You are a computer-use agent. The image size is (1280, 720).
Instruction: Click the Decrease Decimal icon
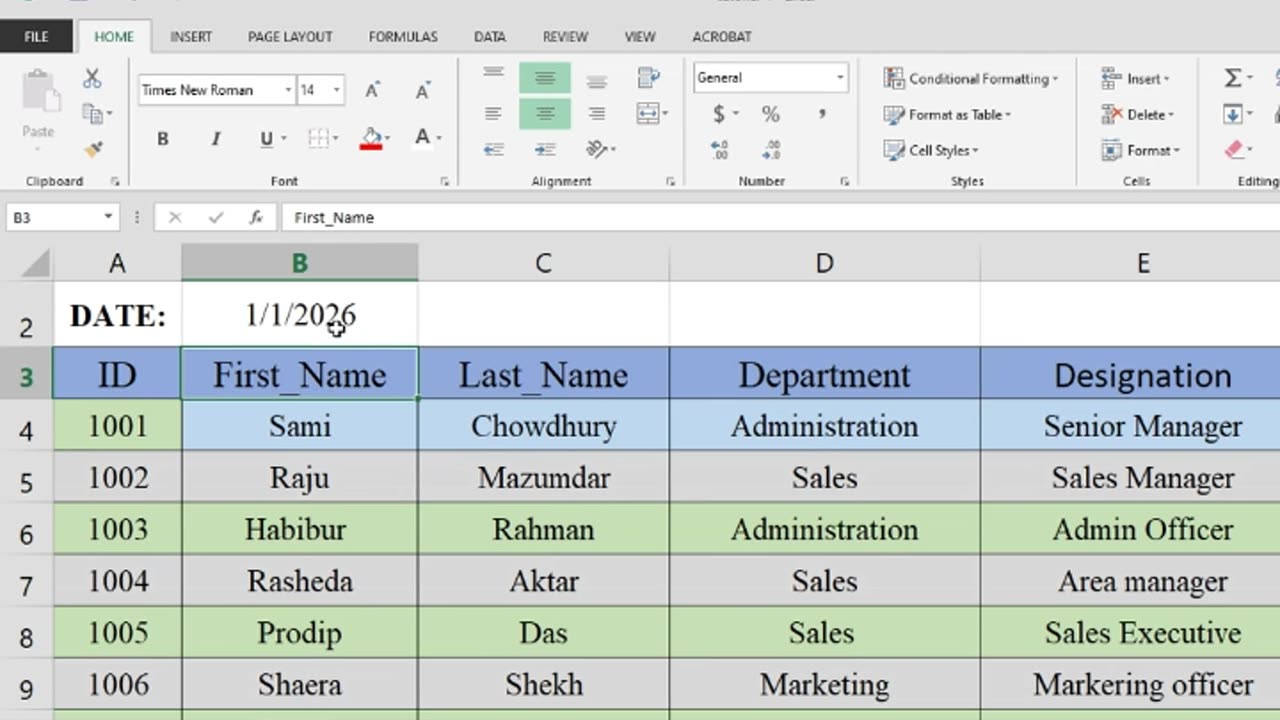click(770, 150)
